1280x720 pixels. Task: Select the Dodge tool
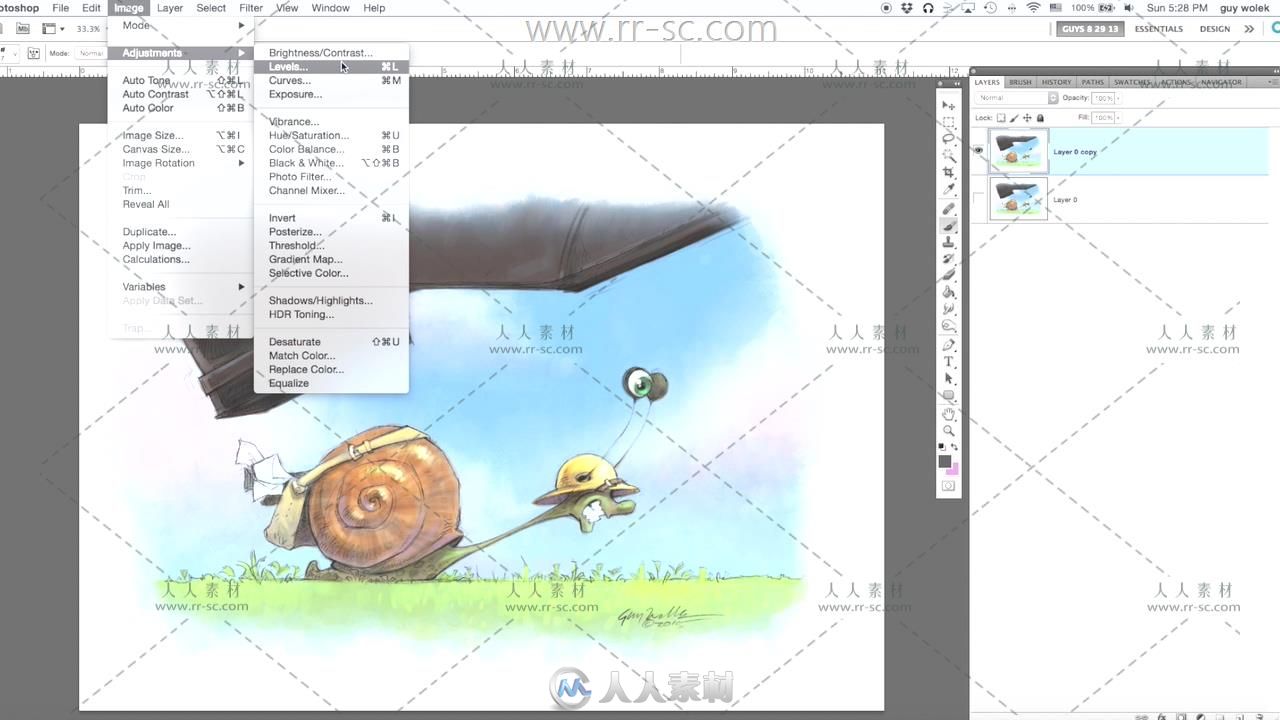pyautogui.click(x=949, y=326)
